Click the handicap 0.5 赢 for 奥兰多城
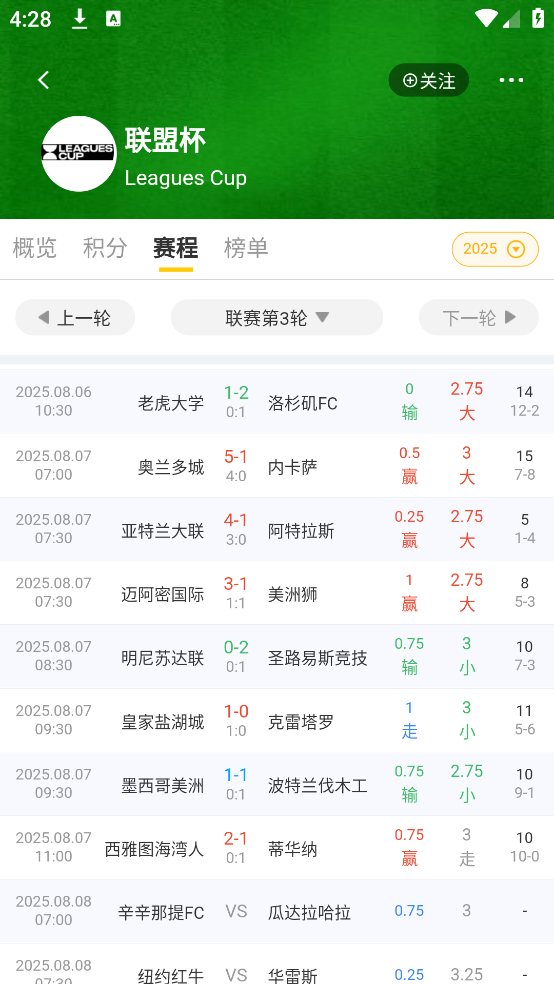The height and width of the screenshot is (984, 554). click(409, 465)
